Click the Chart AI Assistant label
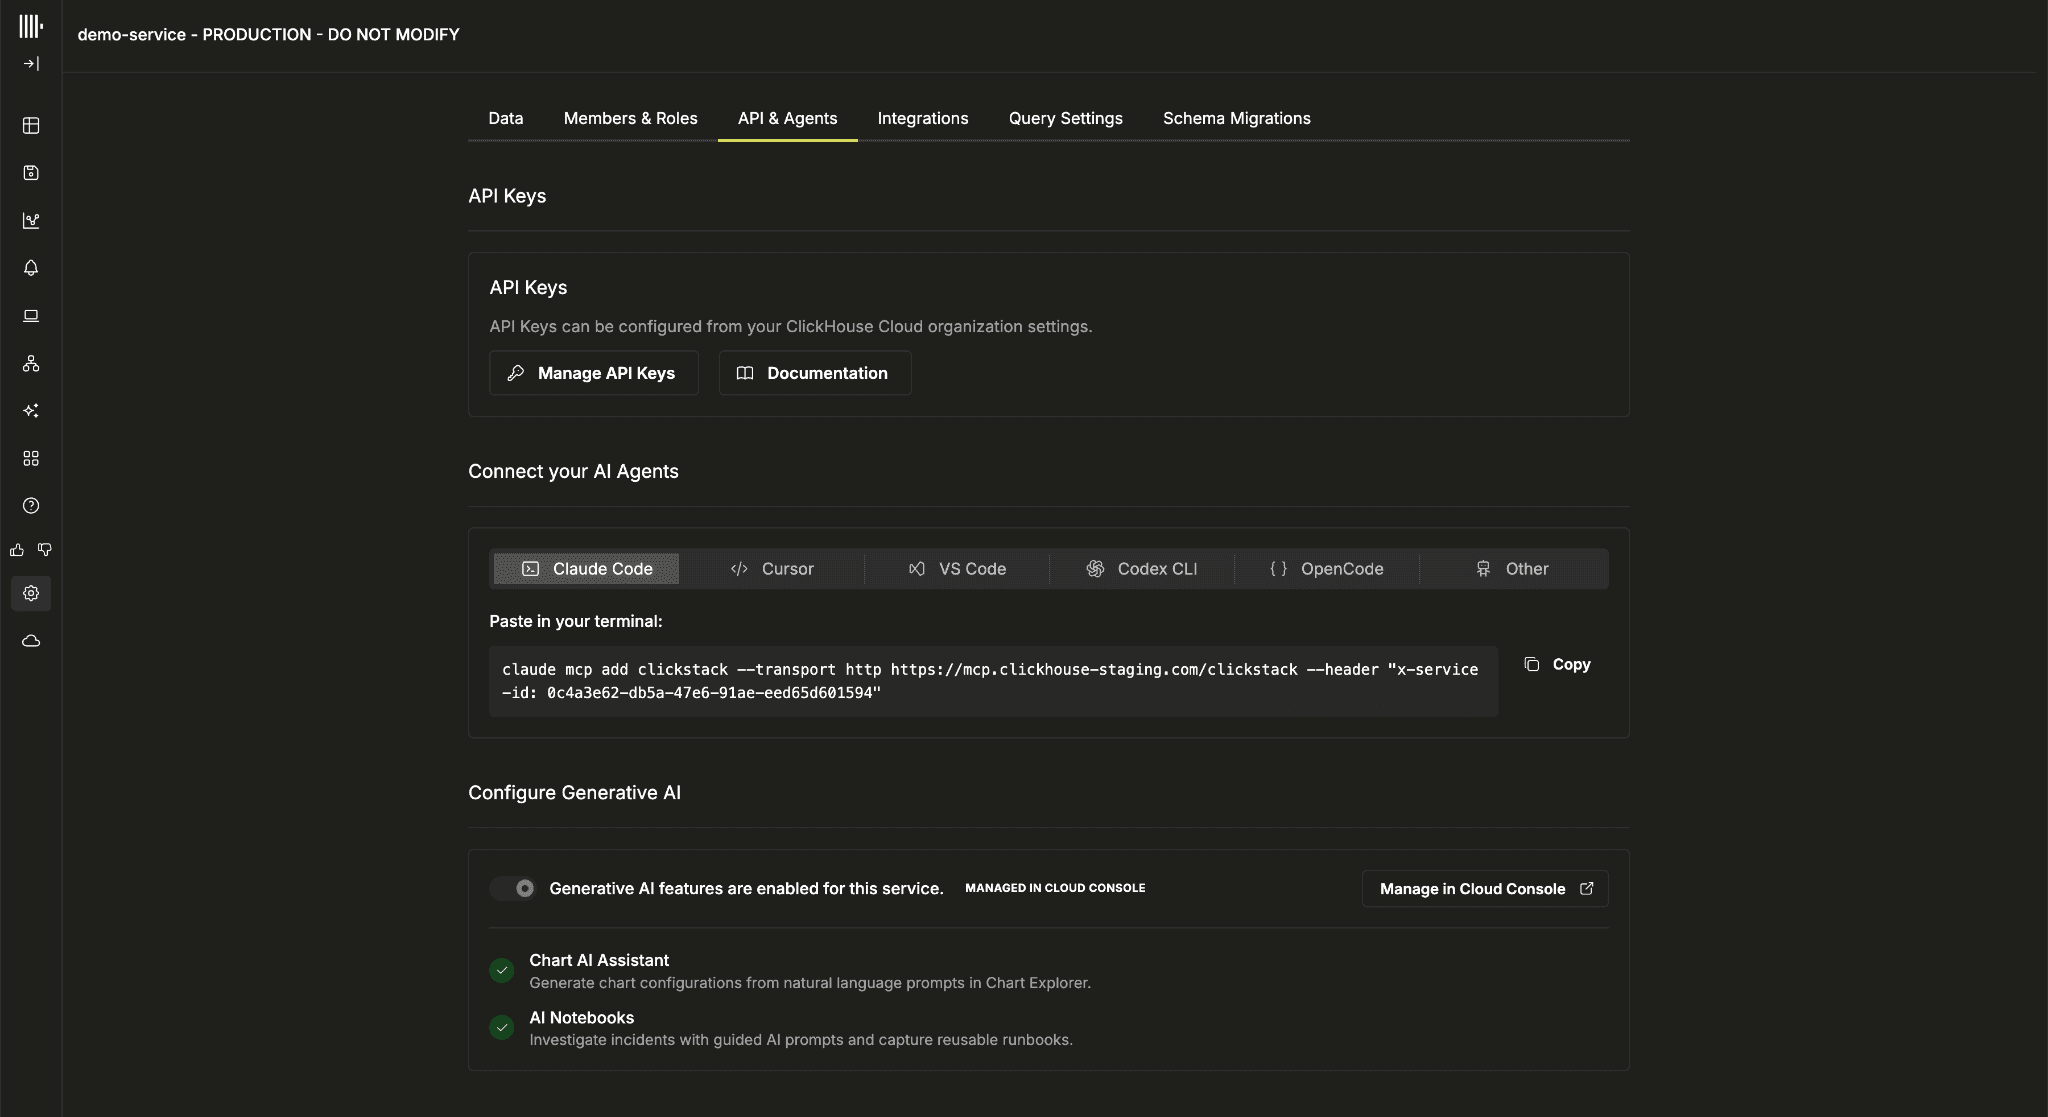 599,960
